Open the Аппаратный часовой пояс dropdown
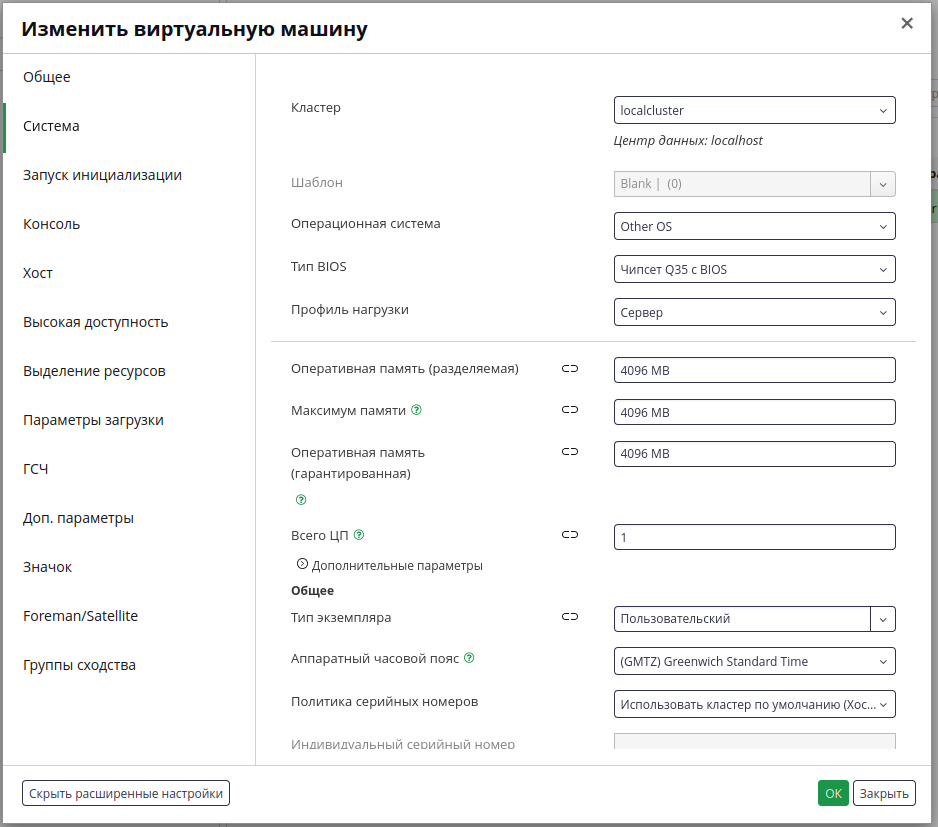 [754, 661]
